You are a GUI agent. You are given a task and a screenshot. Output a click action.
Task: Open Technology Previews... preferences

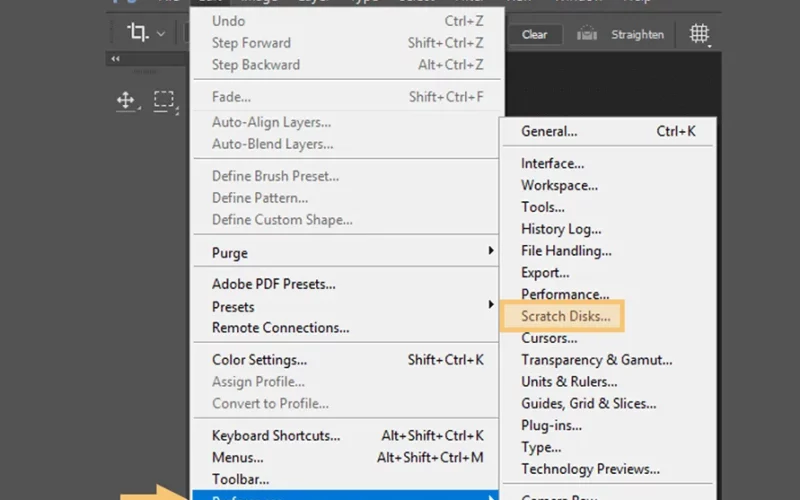[x=608, y=469]
